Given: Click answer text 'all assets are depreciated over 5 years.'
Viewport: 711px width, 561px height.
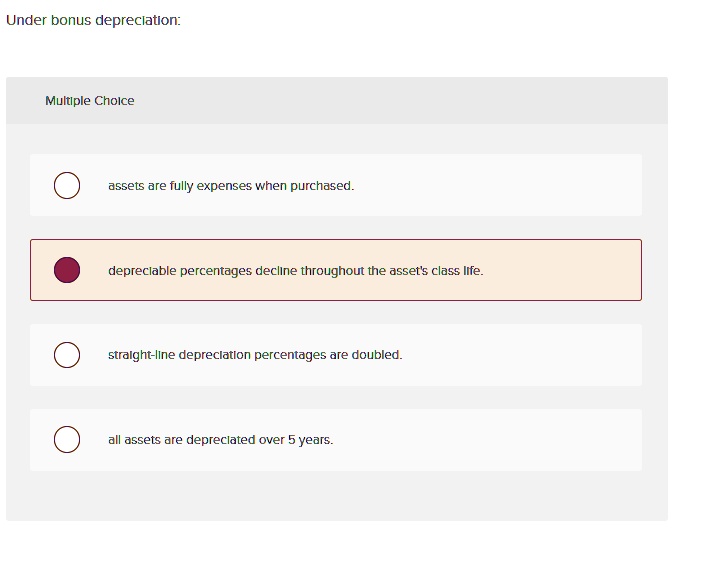Looking at the screenshot, I should pyautogui.click(x=220, y=440).
